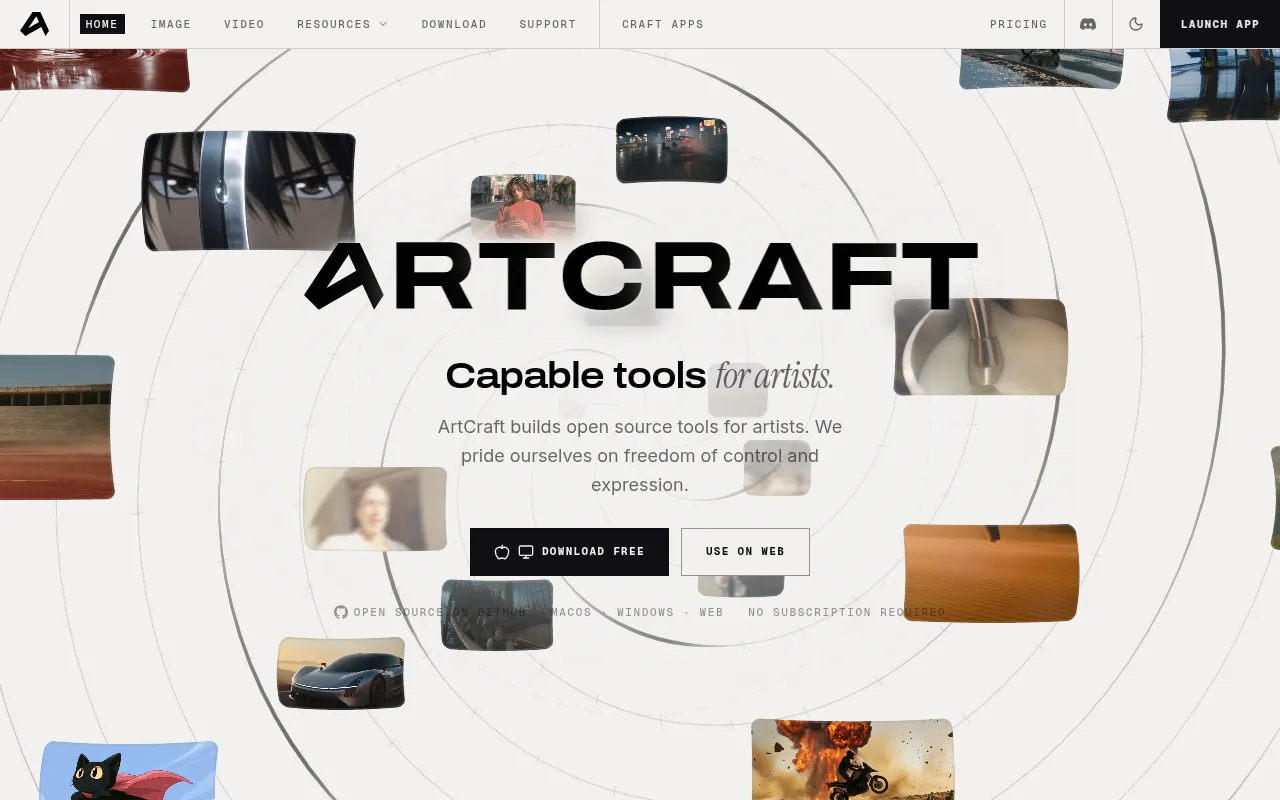Open the motorcycle explosion thumbnail

(x=852, y=760)
